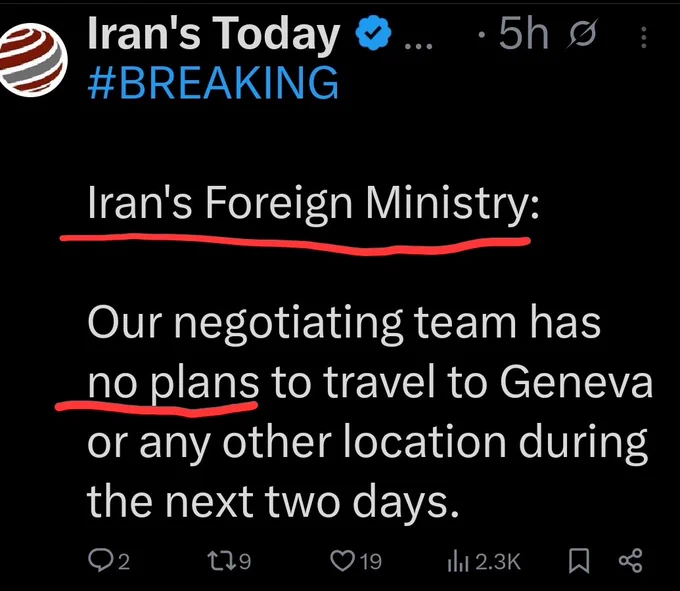
Task: Click the repost arrows icon
Action: click(221, 561)
